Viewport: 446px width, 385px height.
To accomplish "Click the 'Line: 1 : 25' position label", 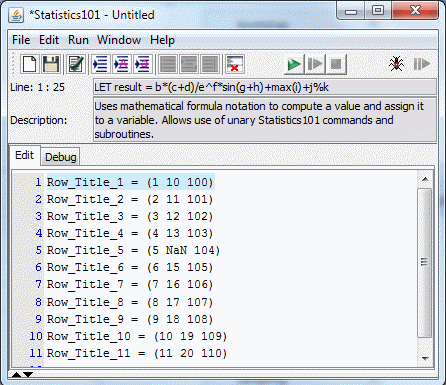I will 37,87.
